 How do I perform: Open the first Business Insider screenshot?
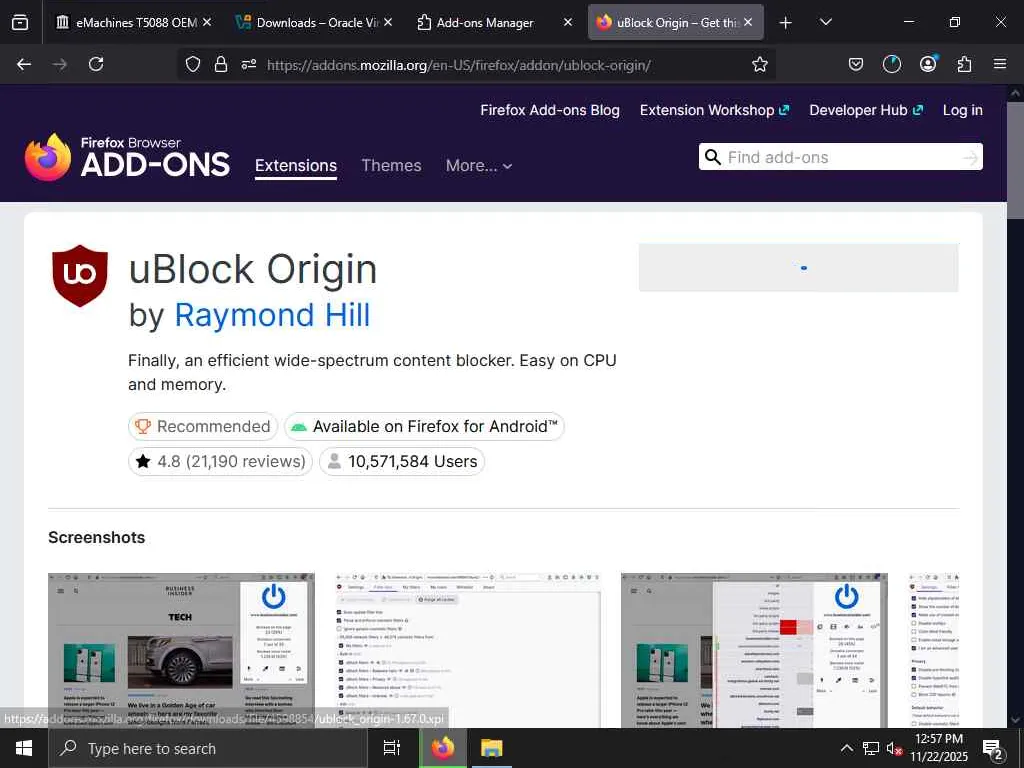181,650
